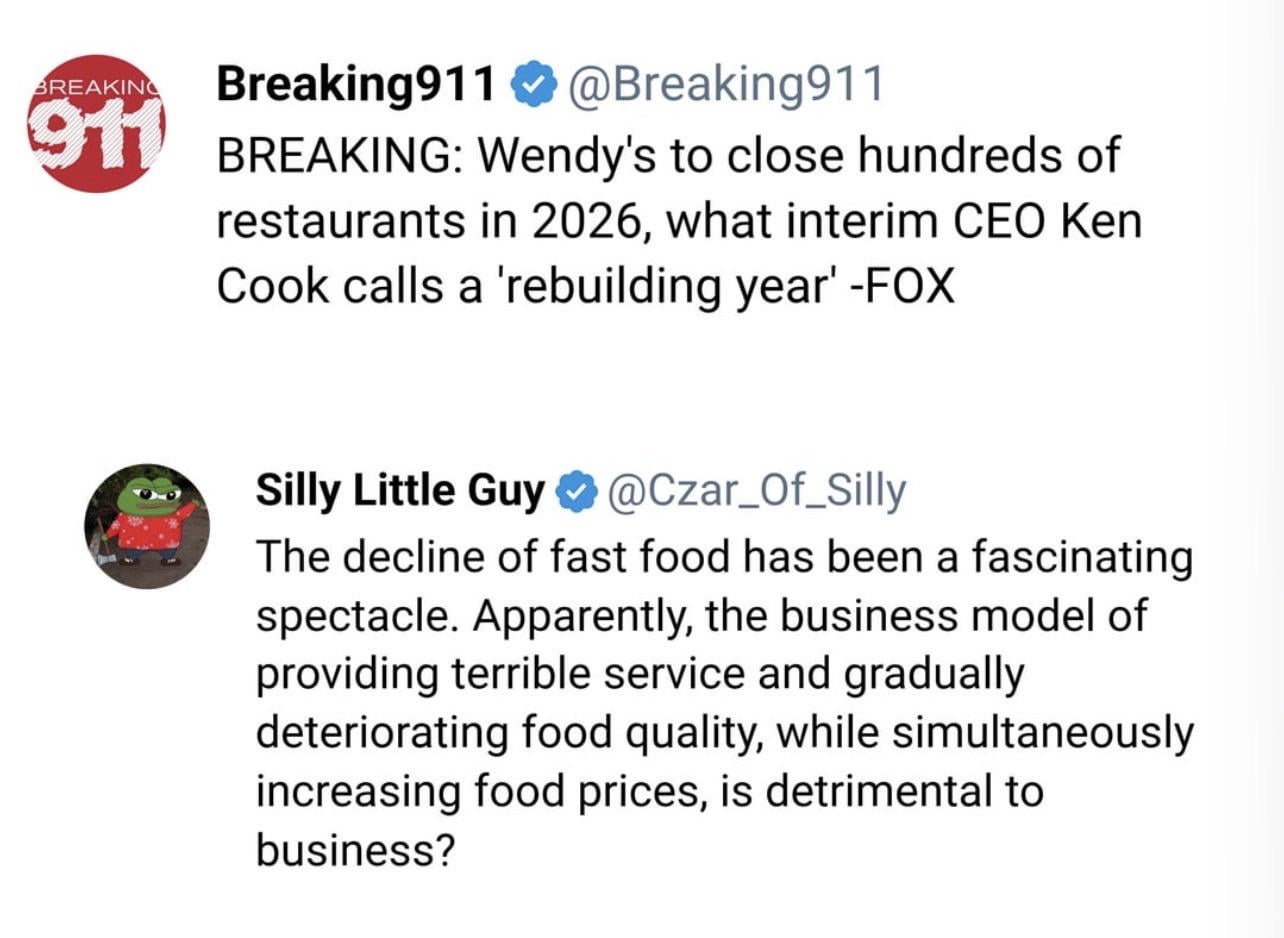Screen dimensions: 1284x938
Task: Click the verified badge beside Silly Little Guy
Action: [575, 492]
